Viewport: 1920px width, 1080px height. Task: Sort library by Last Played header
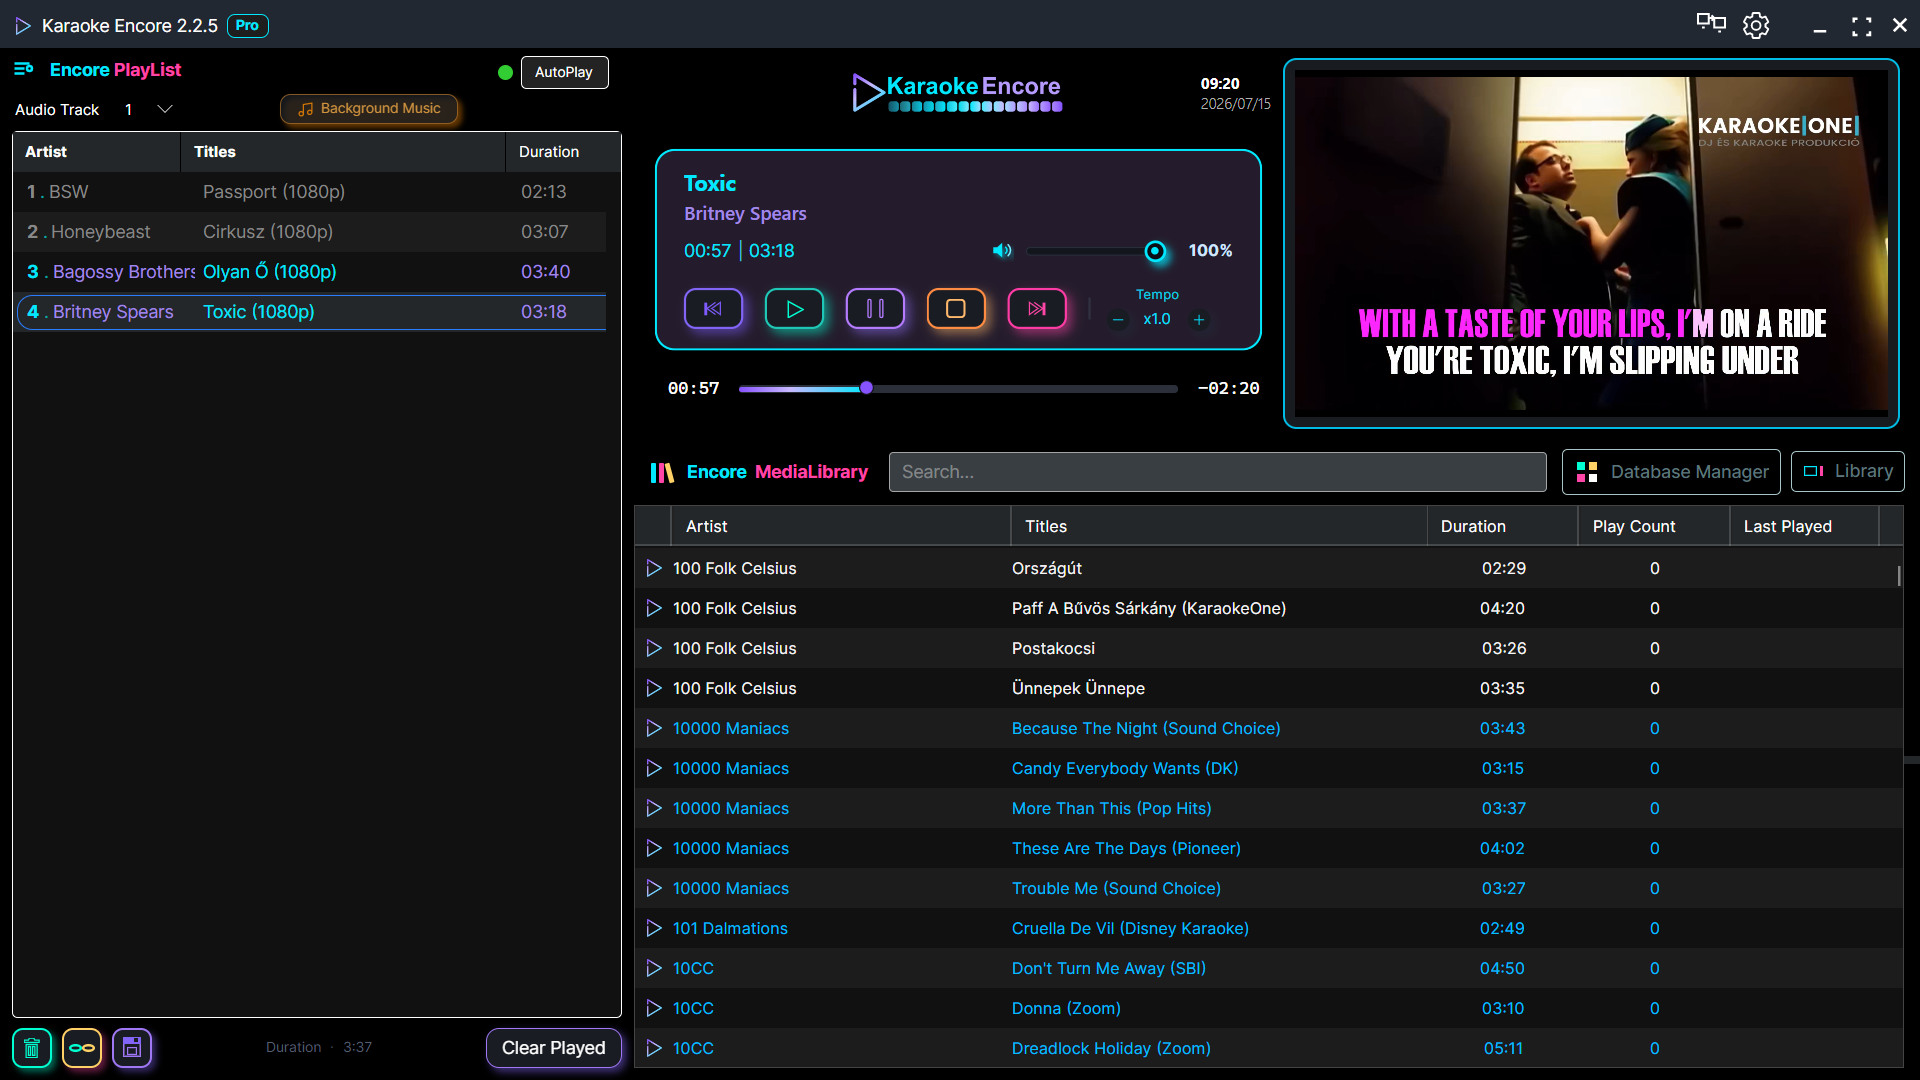pyautogui.click(x=1805, y=526)
